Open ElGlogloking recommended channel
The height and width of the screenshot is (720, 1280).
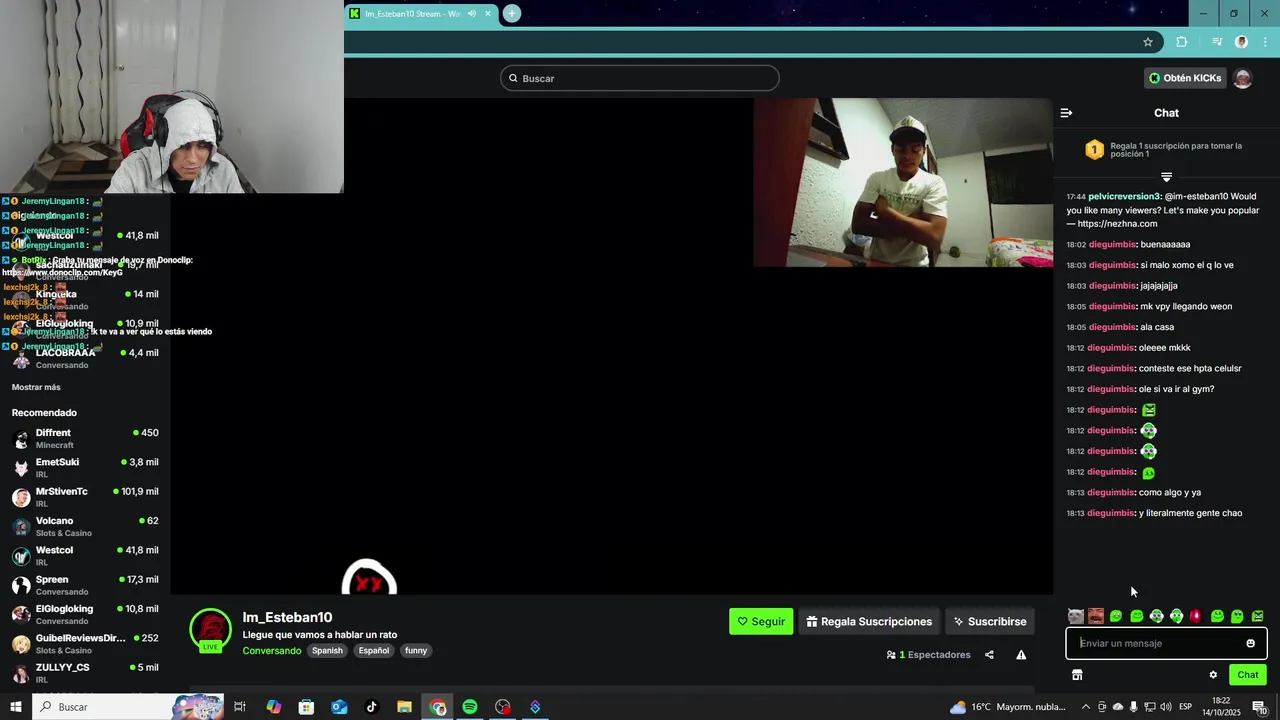[x=85, y=614]
